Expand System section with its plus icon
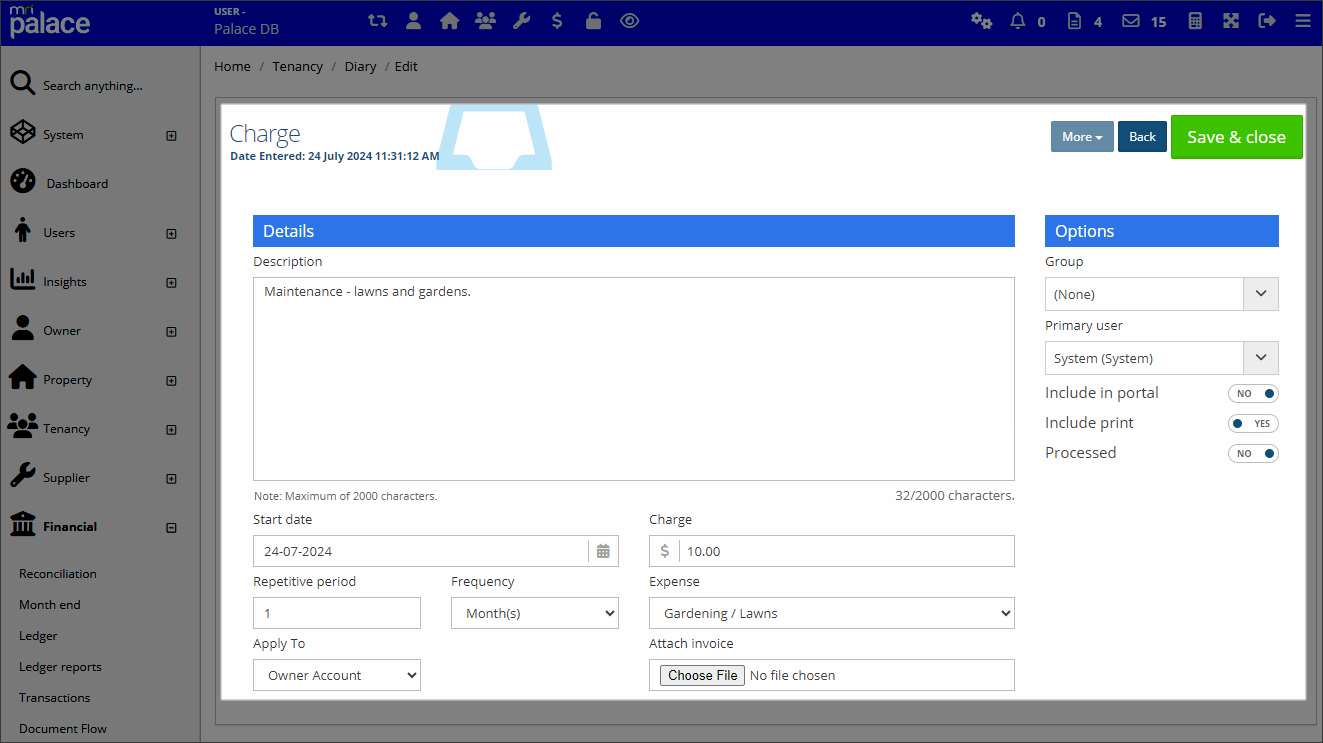The image size is (1323, 743). pos(171,135)
